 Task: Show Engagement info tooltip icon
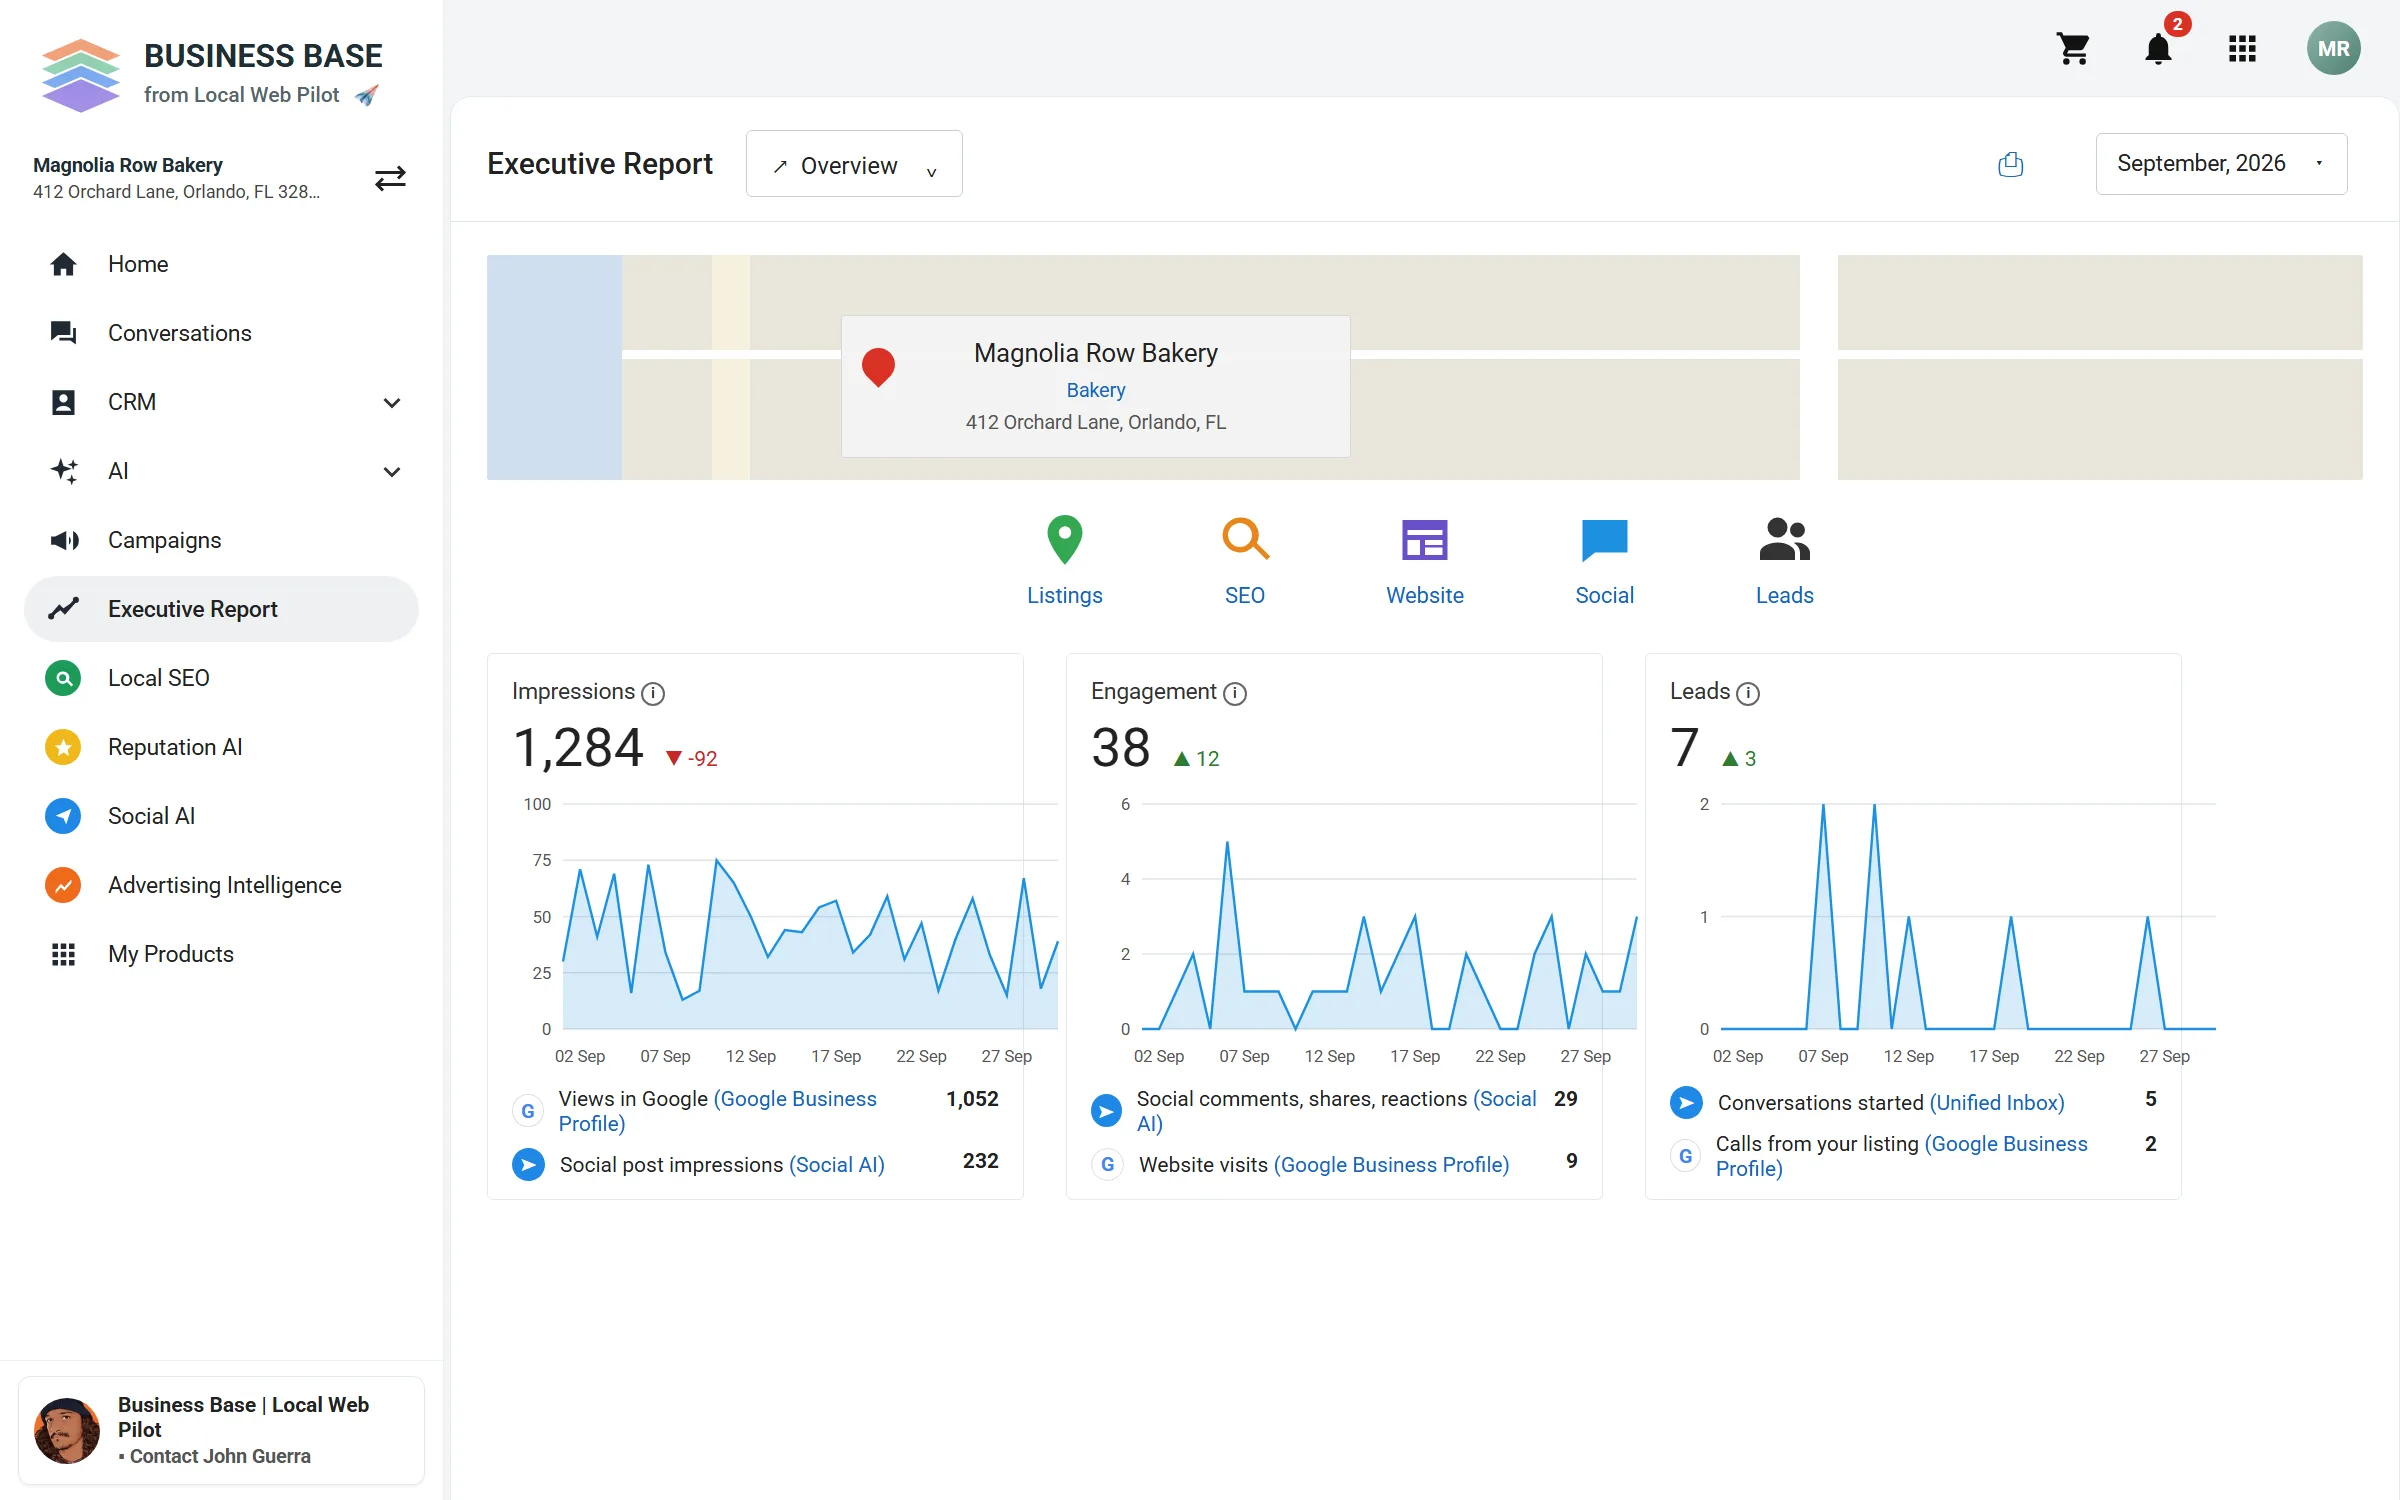(x=1235, y=693)
